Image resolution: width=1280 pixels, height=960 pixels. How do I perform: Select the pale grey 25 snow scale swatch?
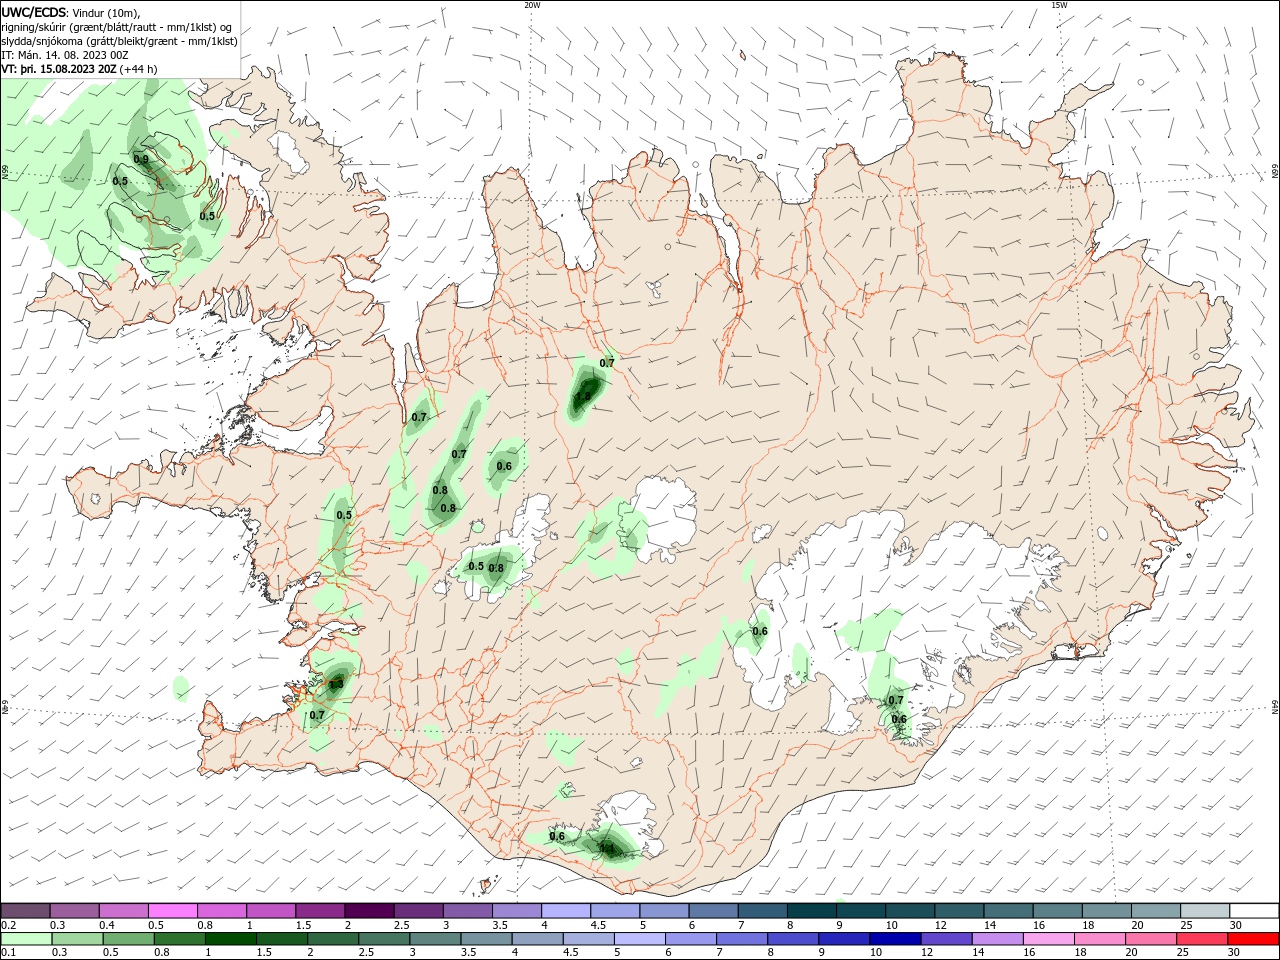point(1205,910)
